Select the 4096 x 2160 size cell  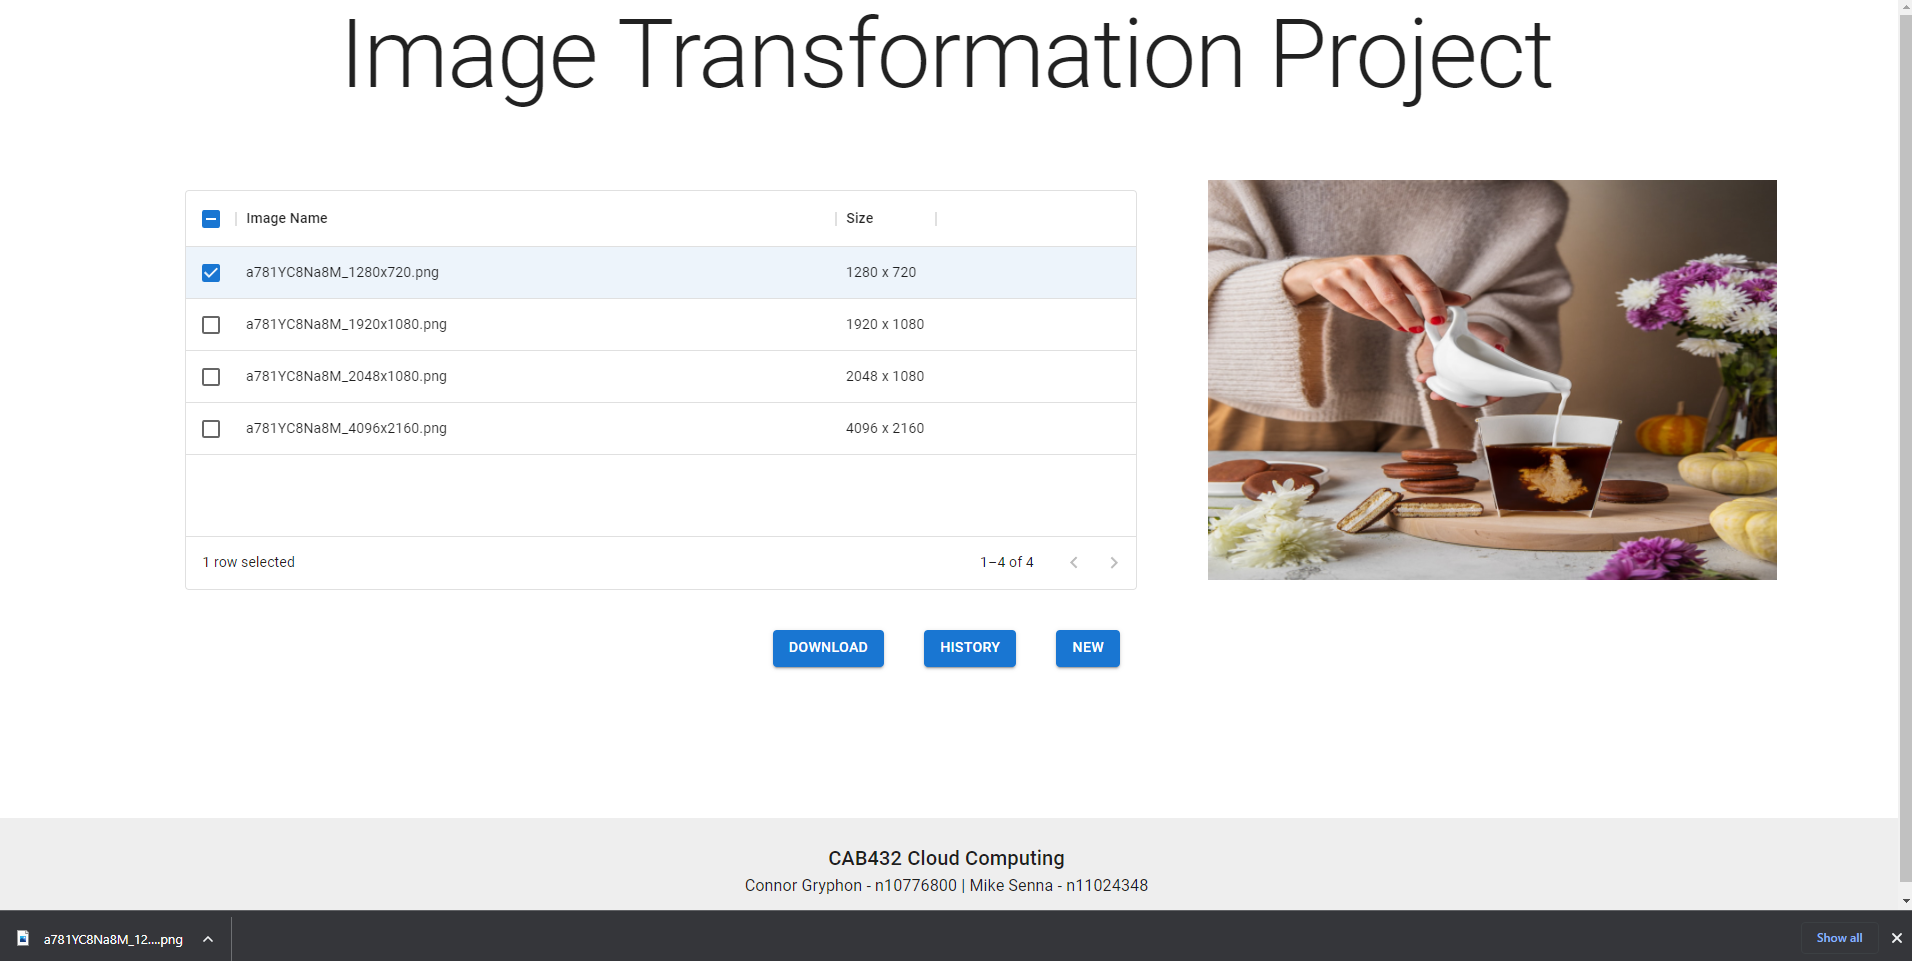885,428
